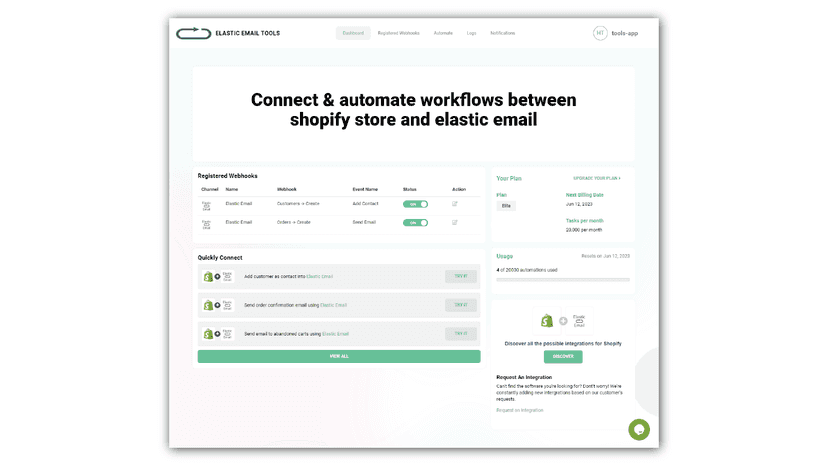Click large Shopify bag icon above Discover
Screen dimensions: 828x466
tap(547, 321)
